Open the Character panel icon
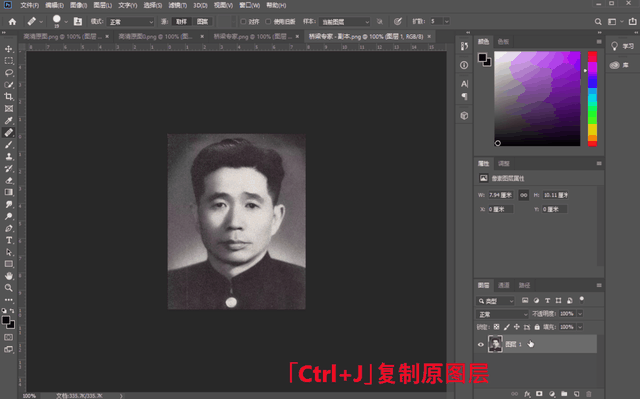The height and width of the screenshot is (399, 640). click(464, 84)
